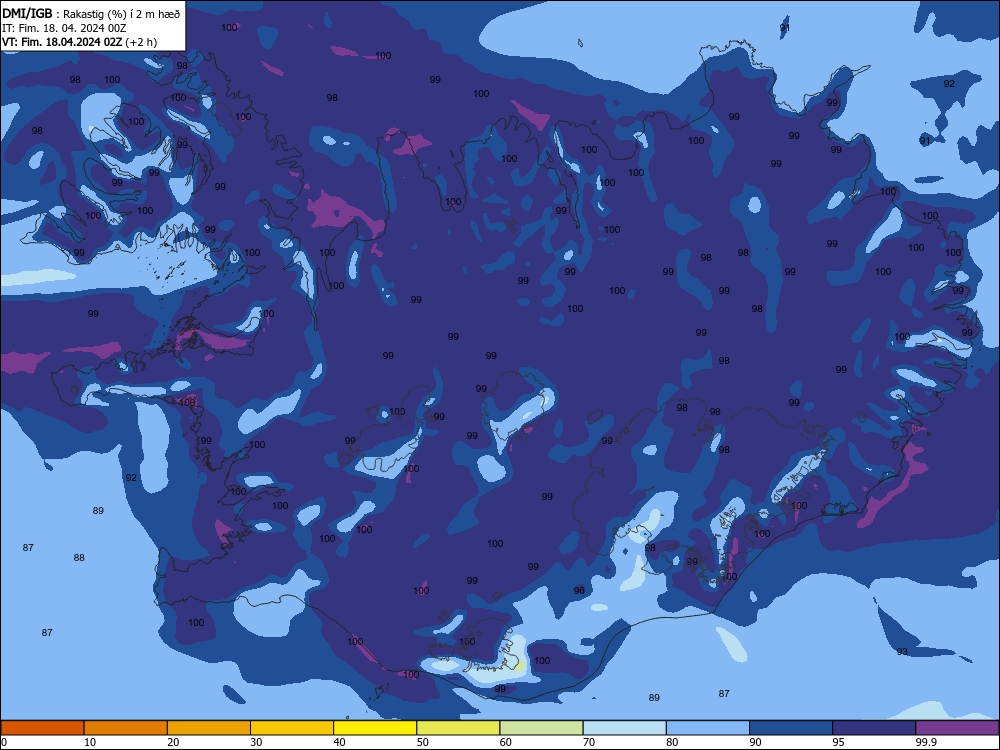The image size is (1000, 750).
Task: Select the '88' humidity value over the sea
Action: [x=79, y=557]
